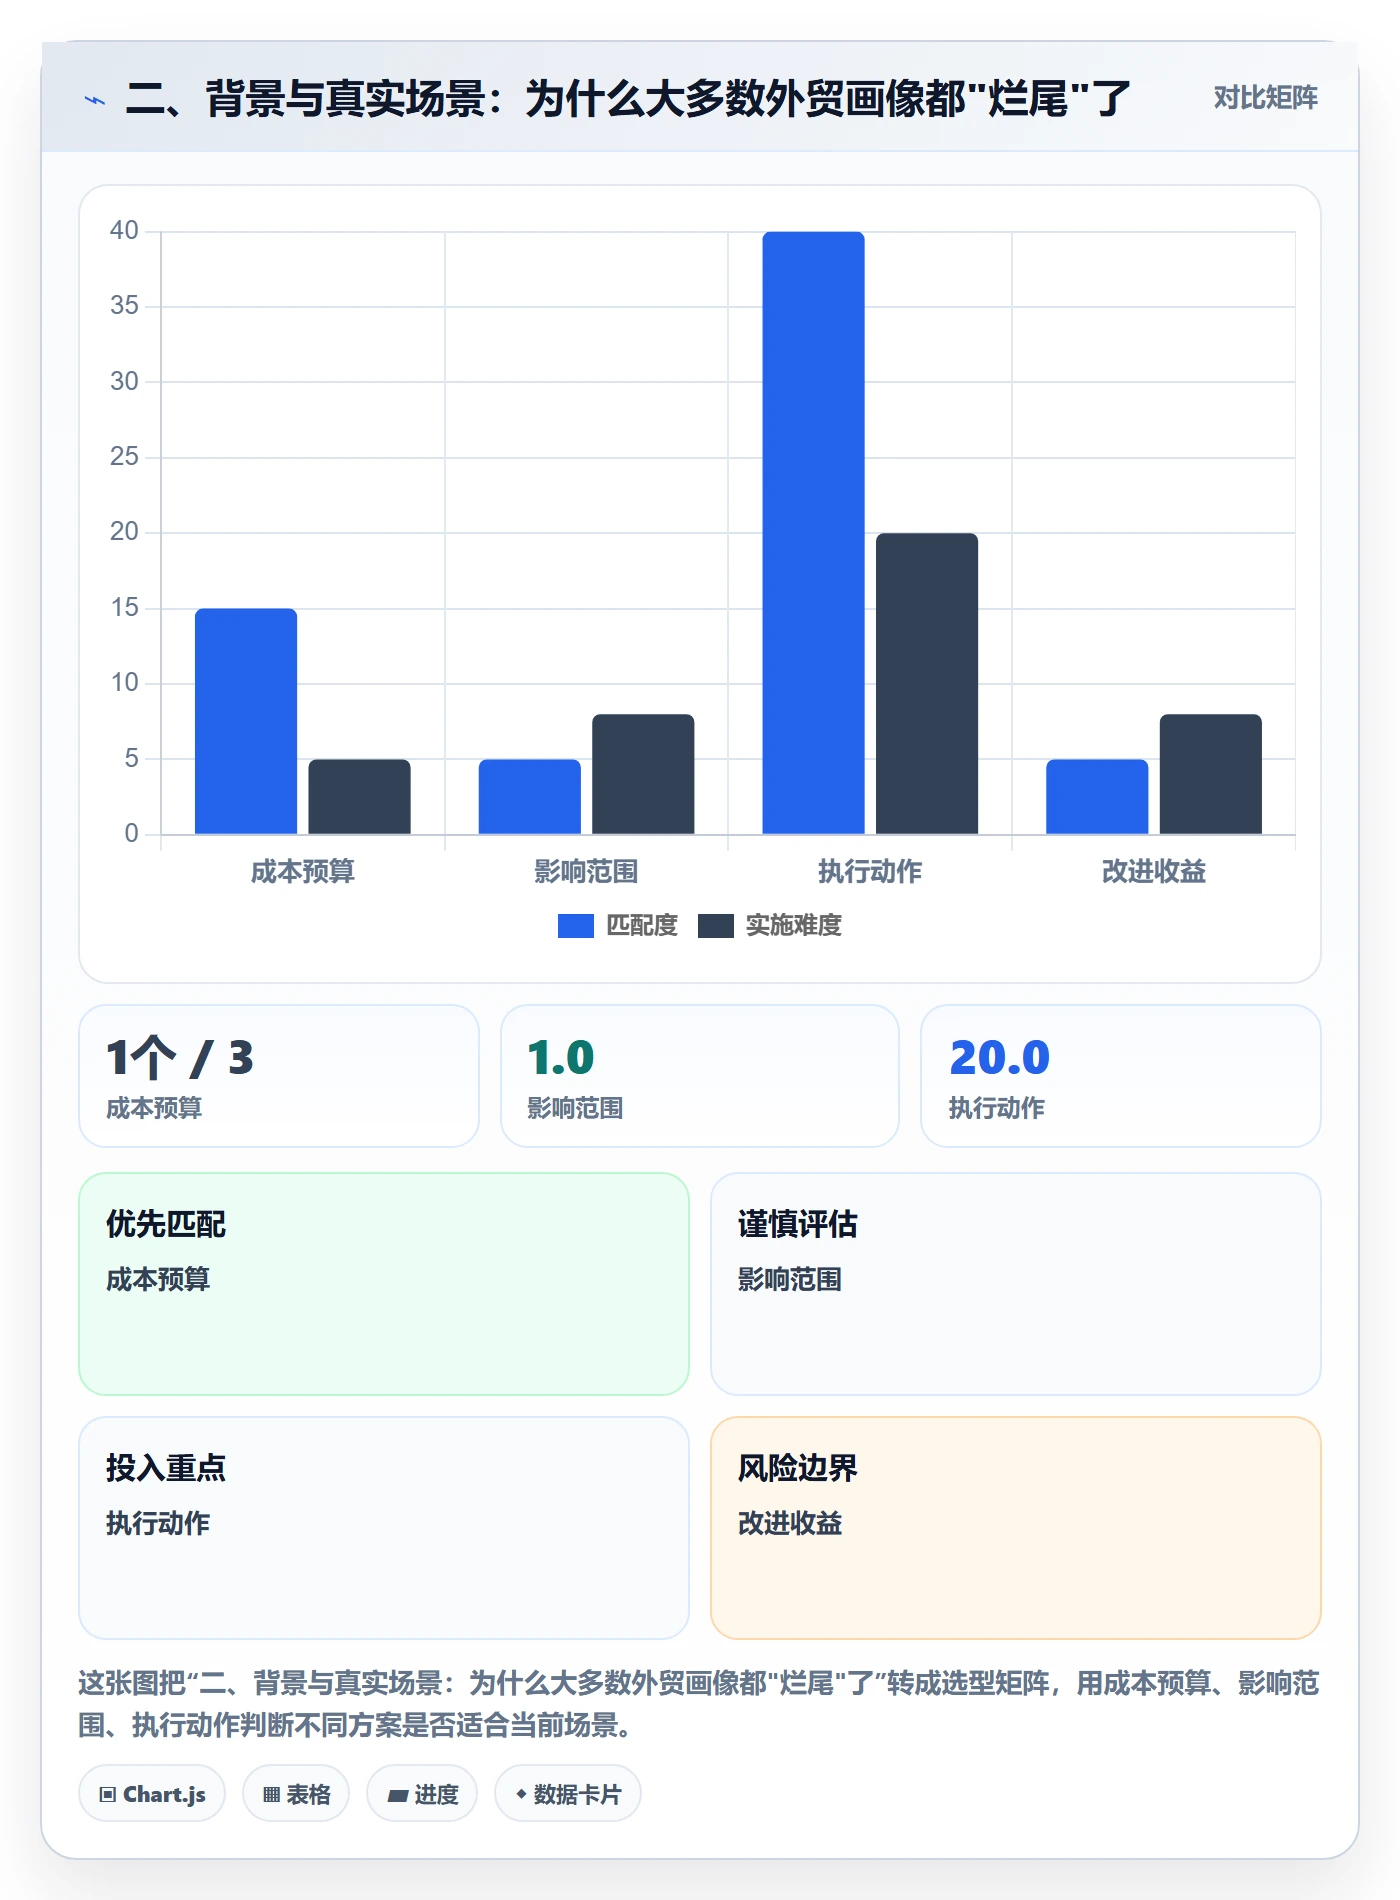Click the 改进收益 x-axis label
This screenshot has width=1400, height=1900.
tap(1154, 872)
